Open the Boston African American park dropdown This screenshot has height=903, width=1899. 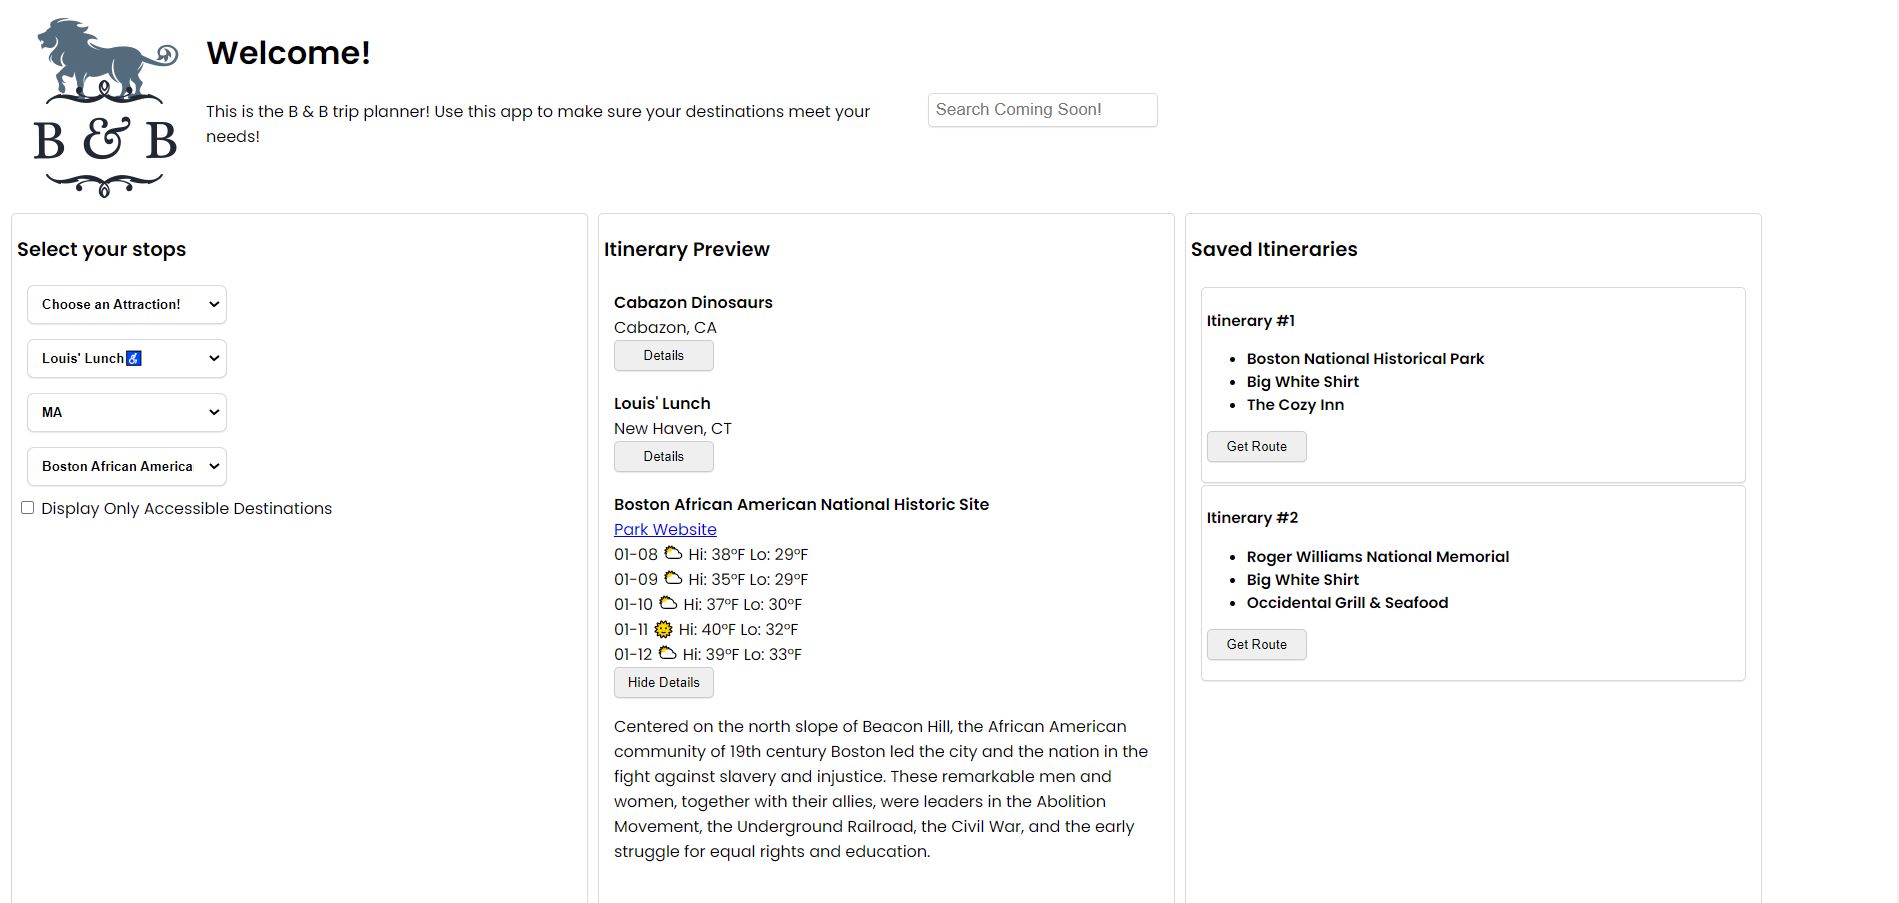(x=127, y=466)
